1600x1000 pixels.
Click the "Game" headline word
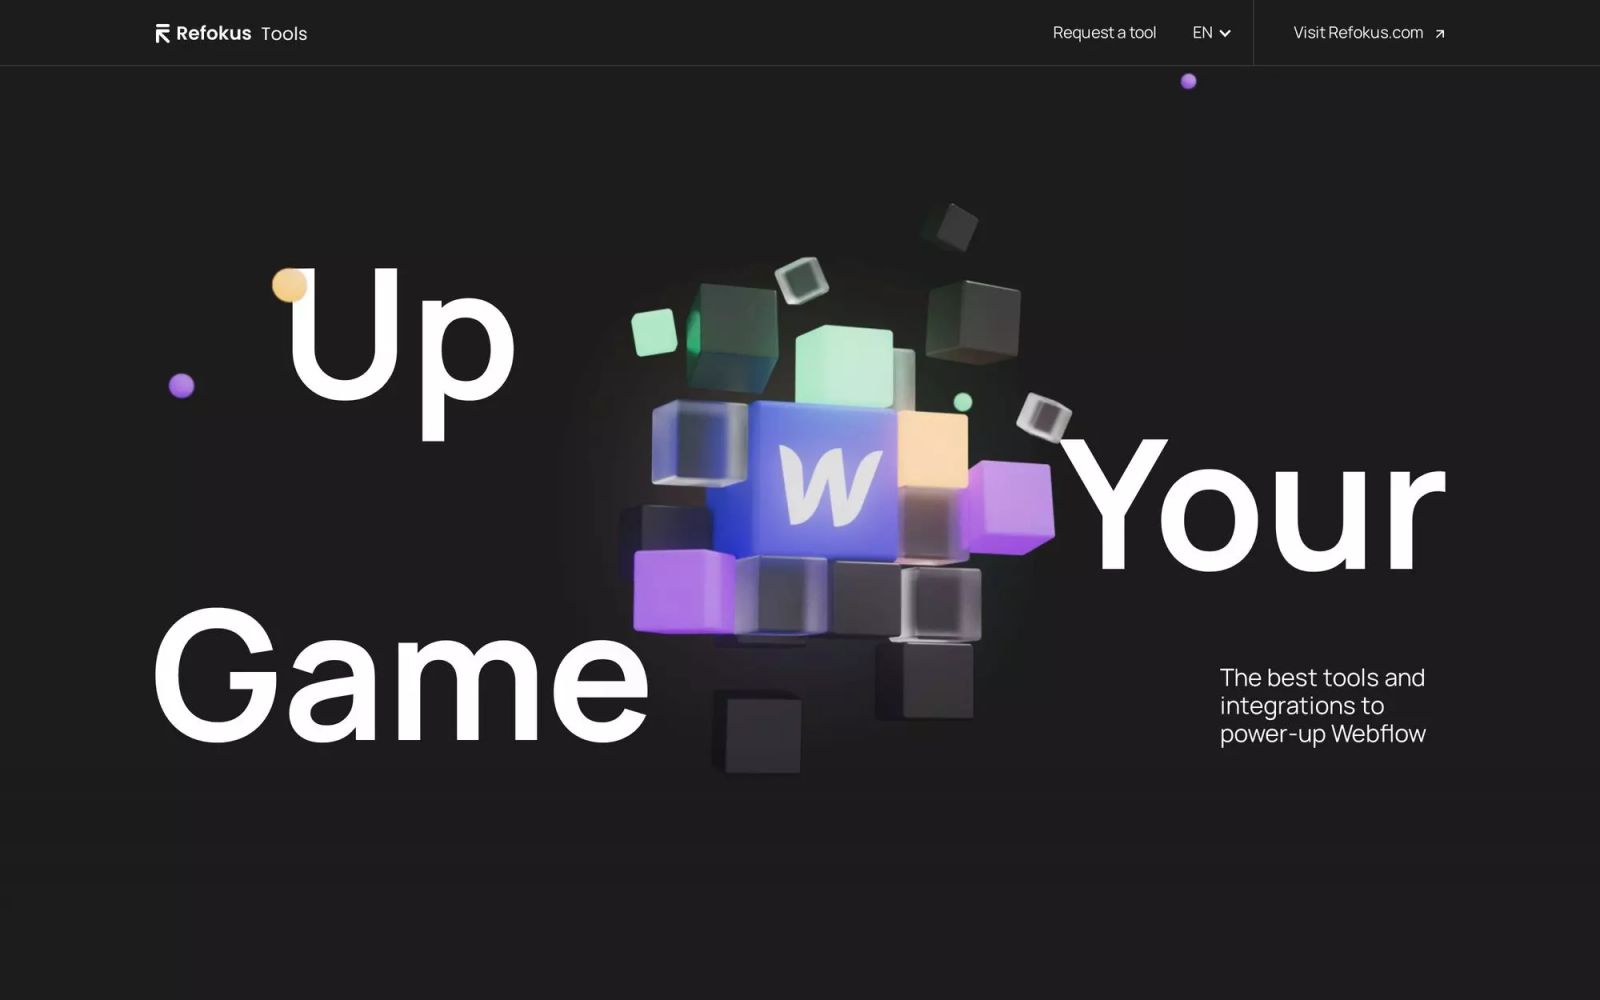402,675
